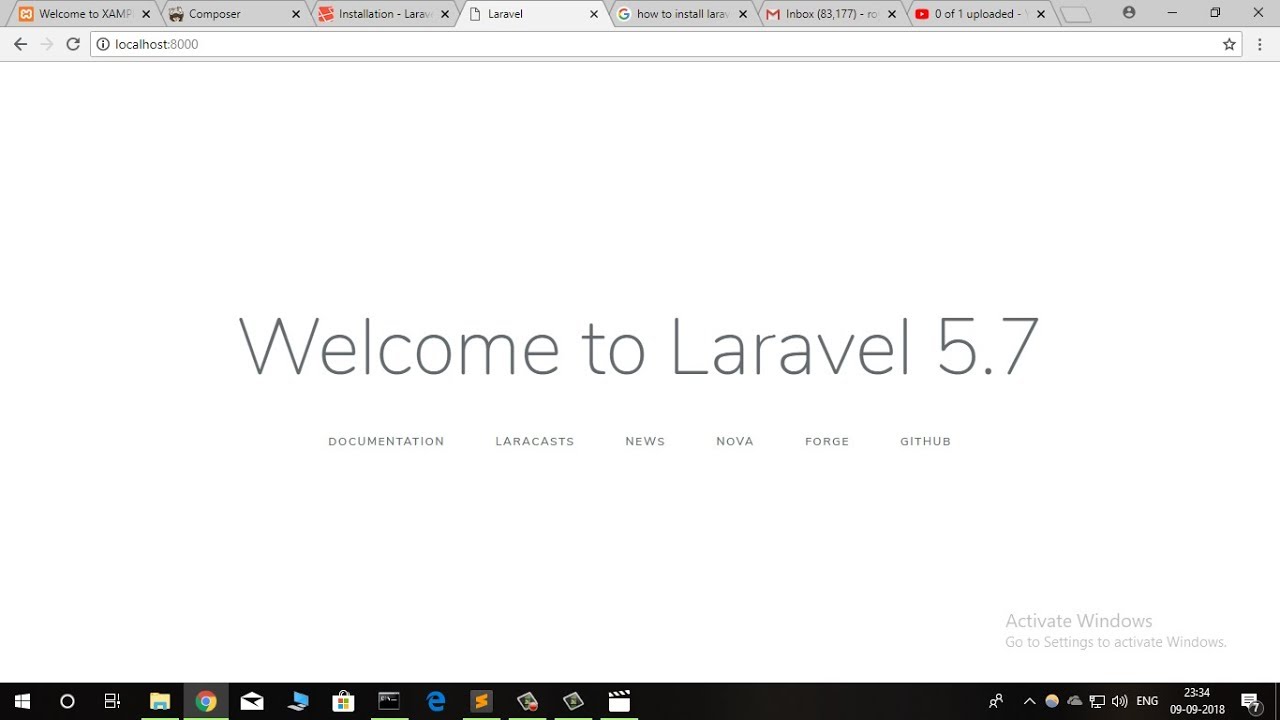Open the Documentation link

click(x=386, y=441)
